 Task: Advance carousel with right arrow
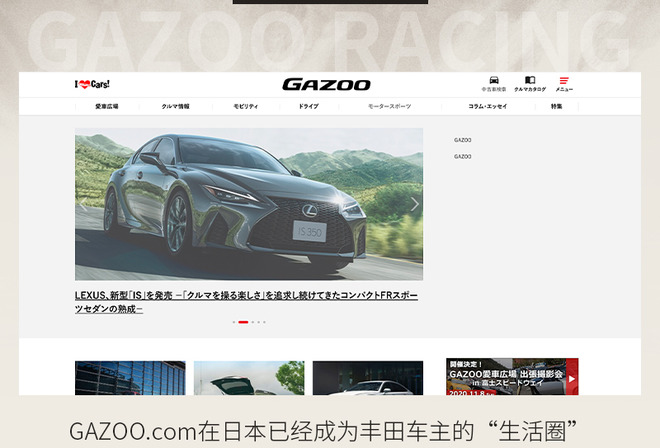[415, 204]
